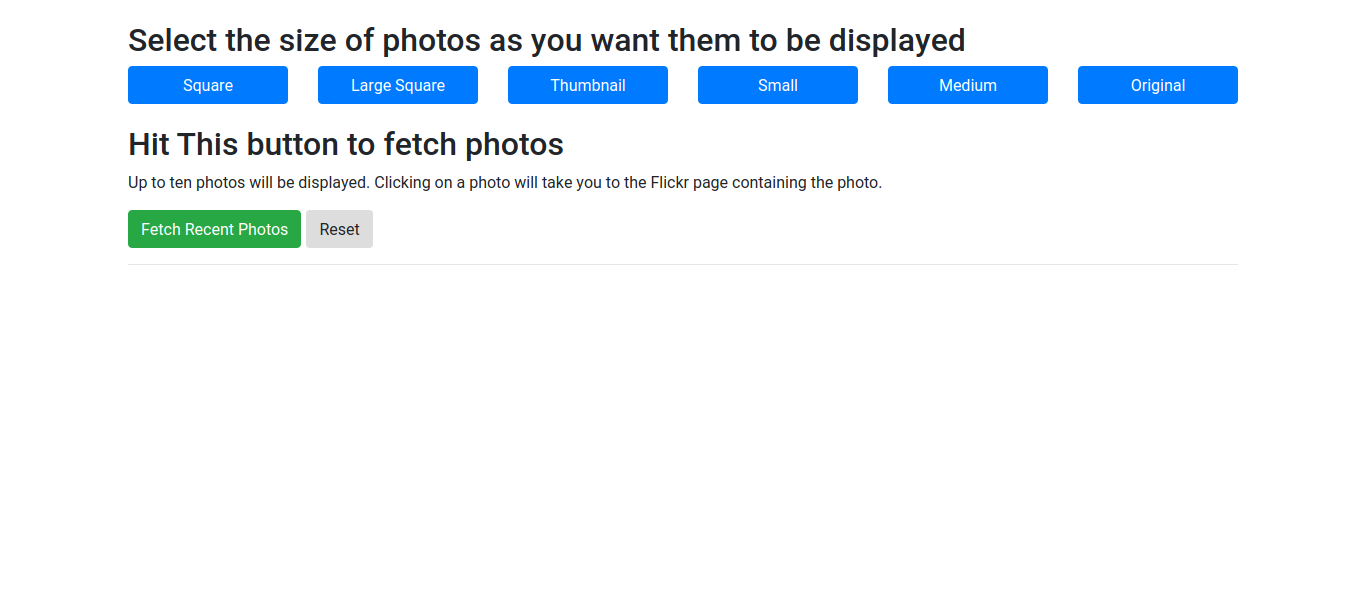Click the 'Hit This button to fetch photos' heading
The width and height of the screenshot is (1366, 599).
(x=346, y=144)
